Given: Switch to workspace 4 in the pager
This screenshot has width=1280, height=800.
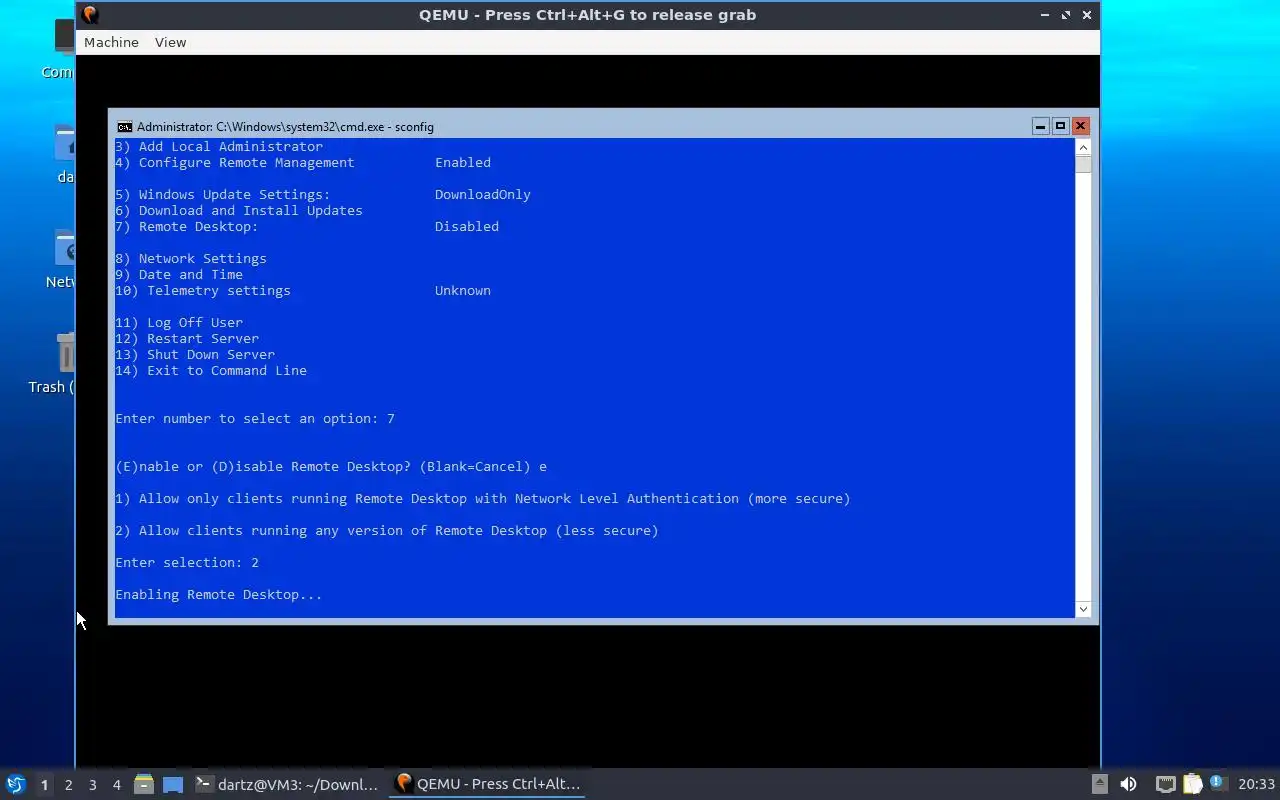Looking at the screenshot, I should 116,785.
